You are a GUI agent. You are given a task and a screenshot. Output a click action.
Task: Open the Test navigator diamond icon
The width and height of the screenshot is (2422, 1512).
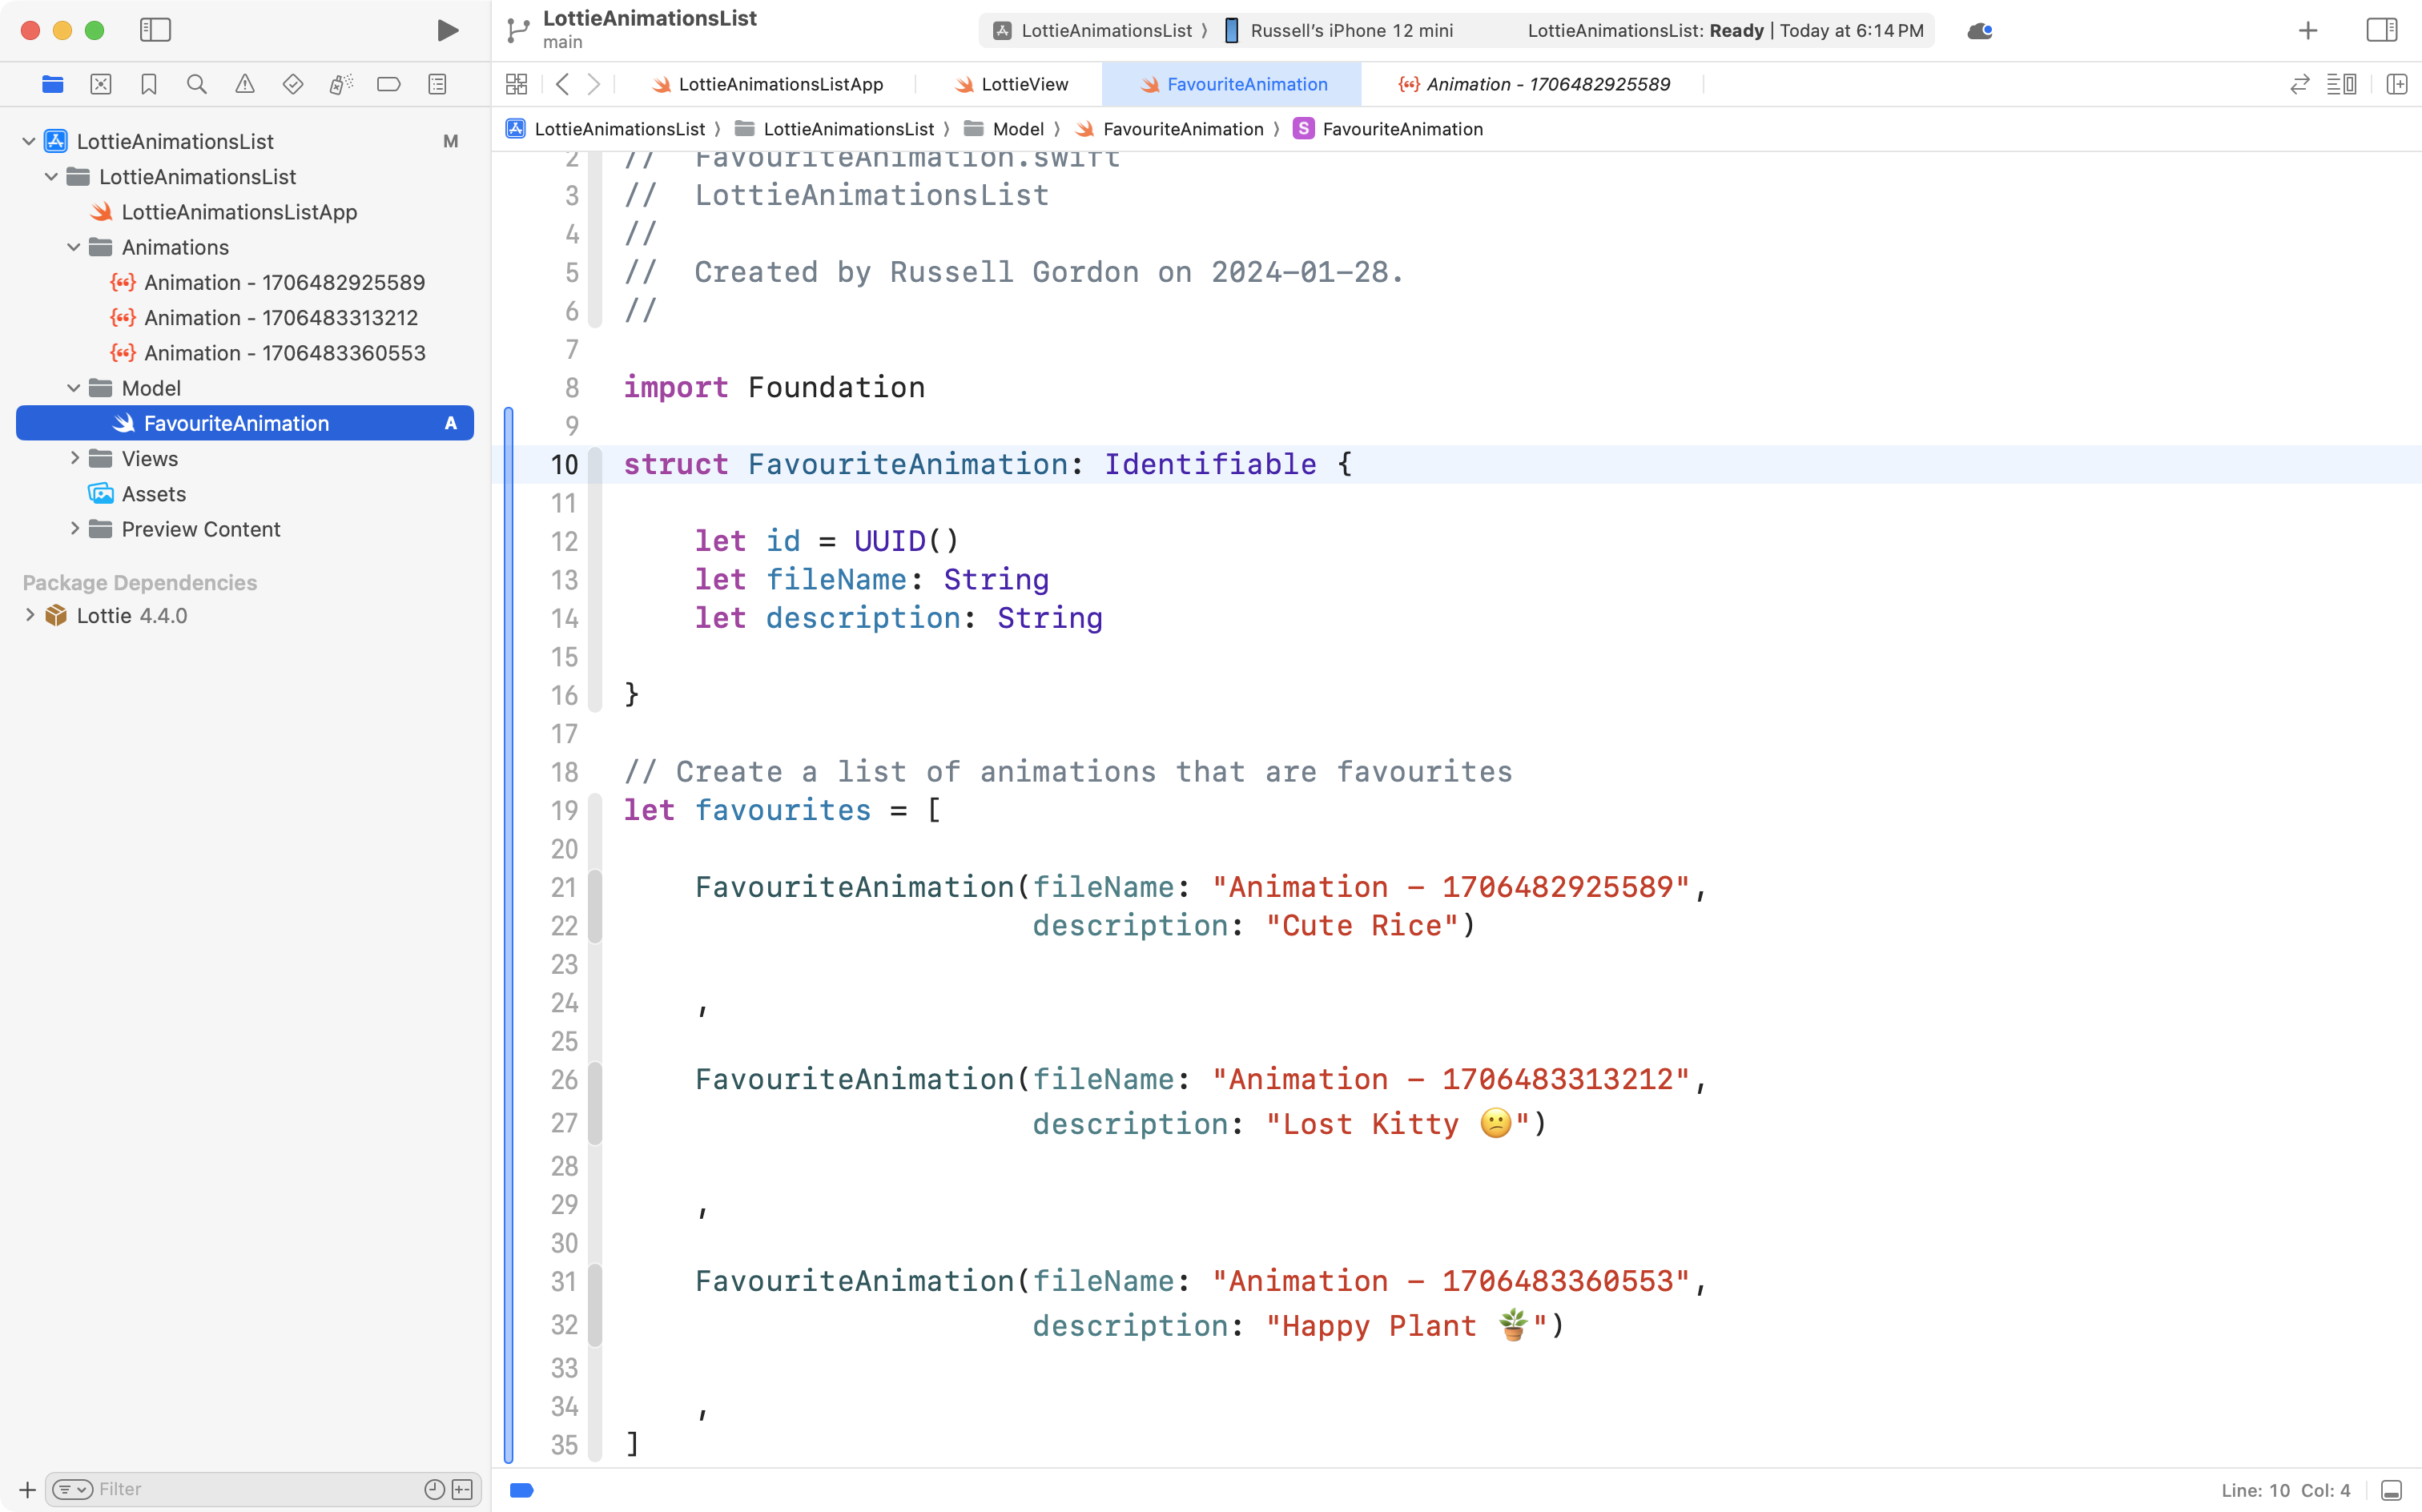tap(293, 84)
